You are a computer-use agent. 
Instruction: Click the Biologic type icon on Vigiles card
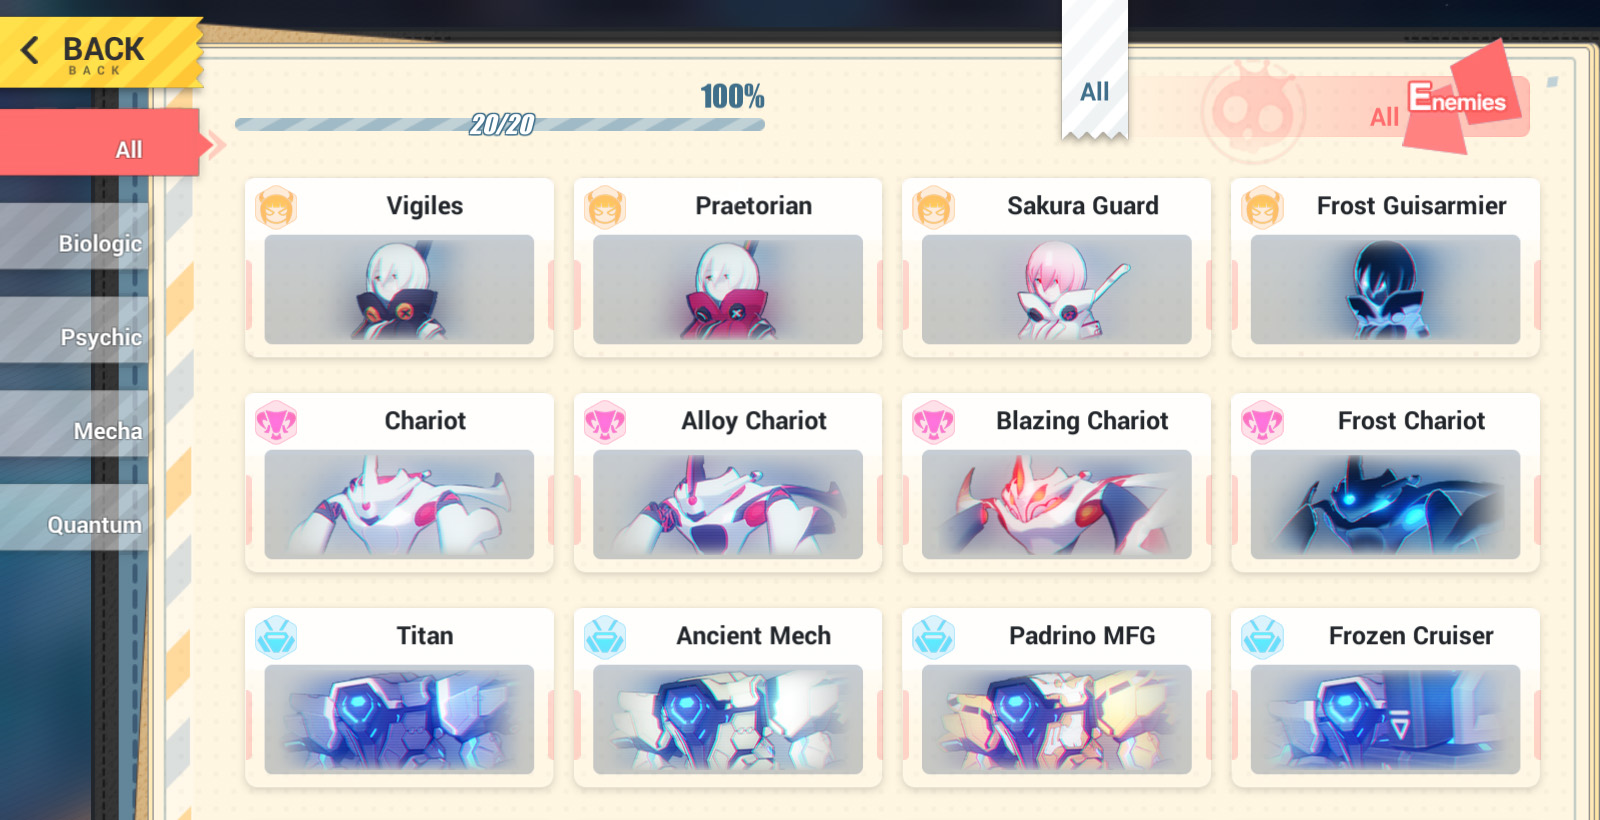(276, 208)
